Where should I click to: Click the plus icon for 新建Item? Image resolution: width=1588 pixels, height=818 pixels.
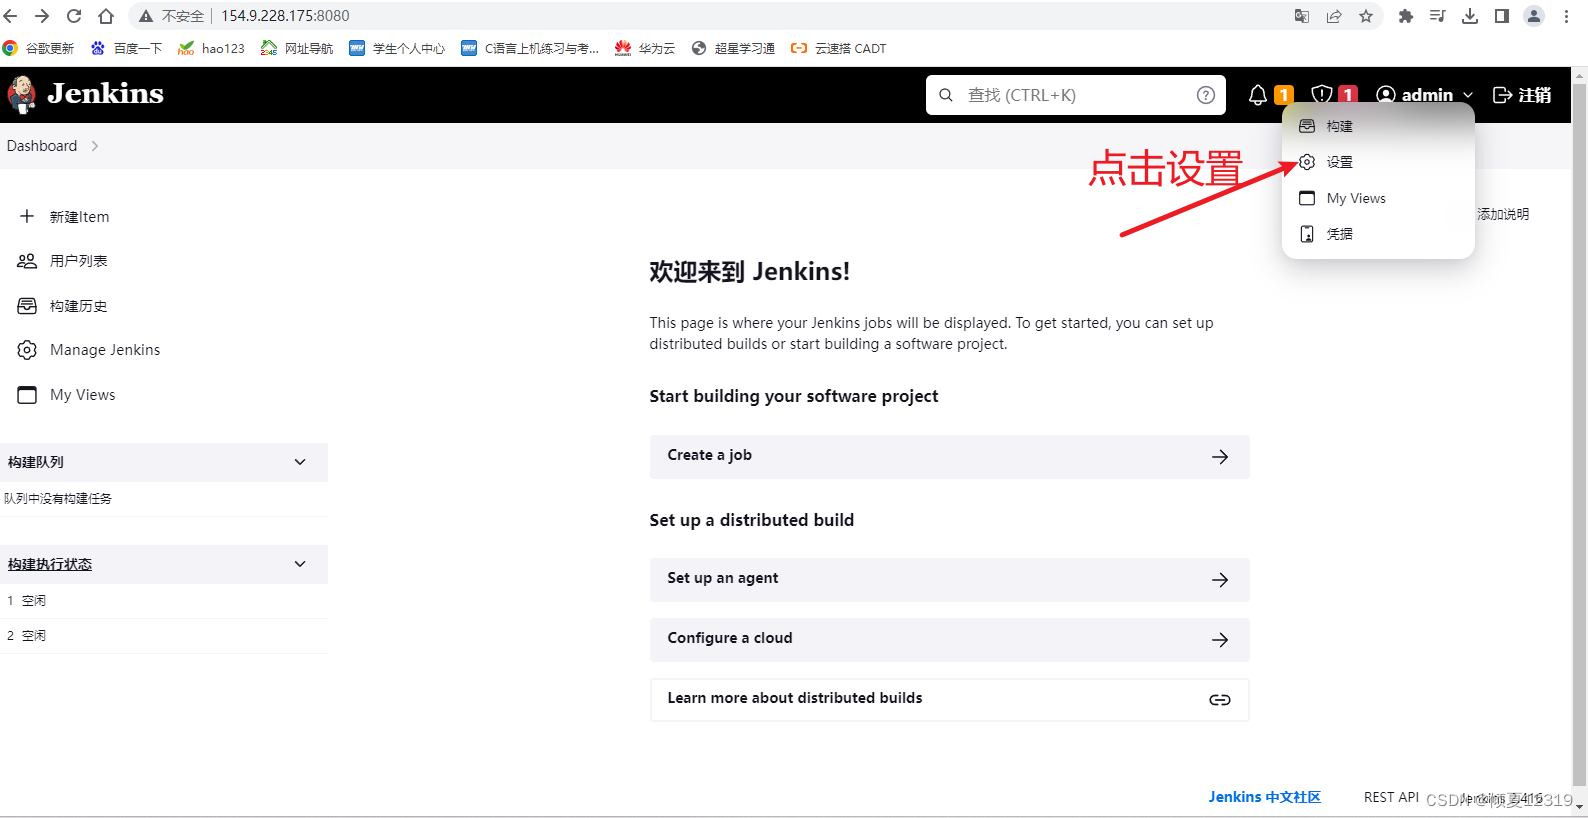(x=27, y=216)
